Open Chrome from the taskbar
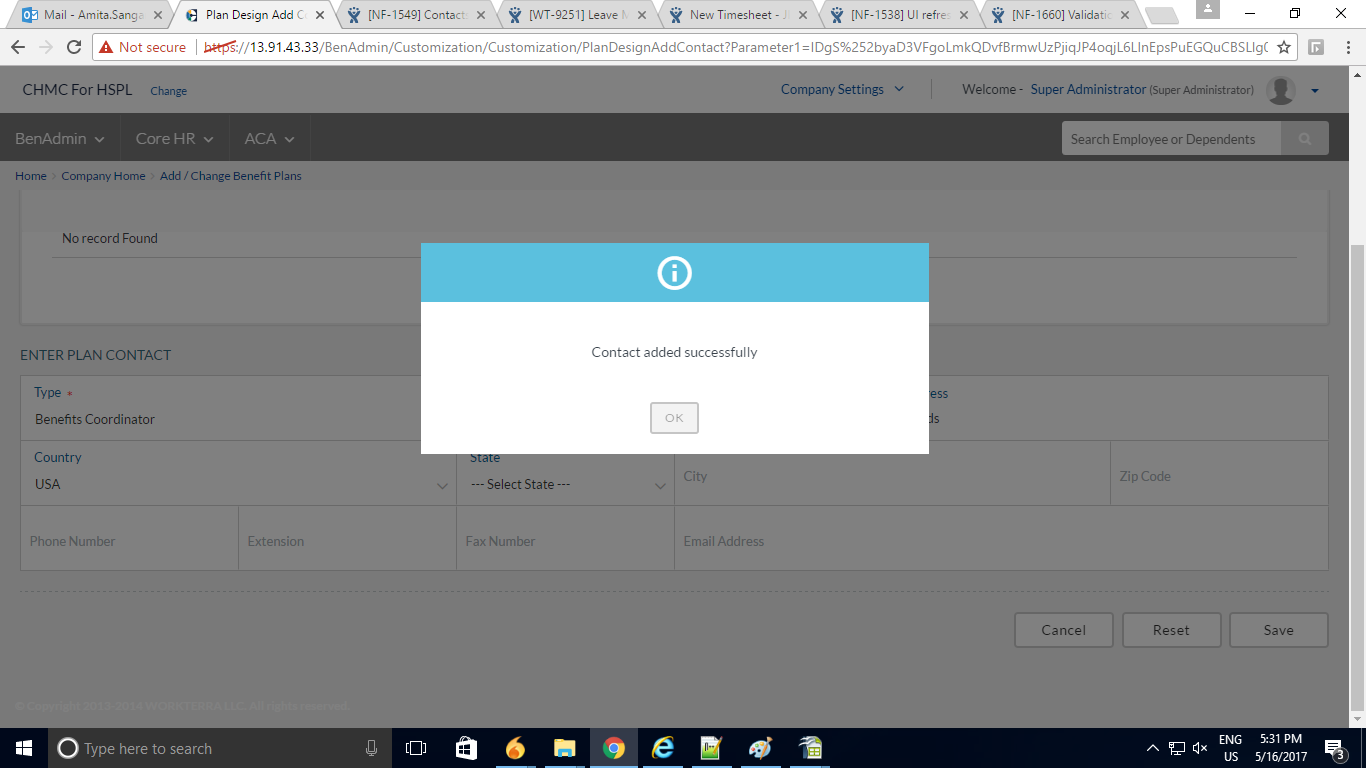 tap(613, 748)
